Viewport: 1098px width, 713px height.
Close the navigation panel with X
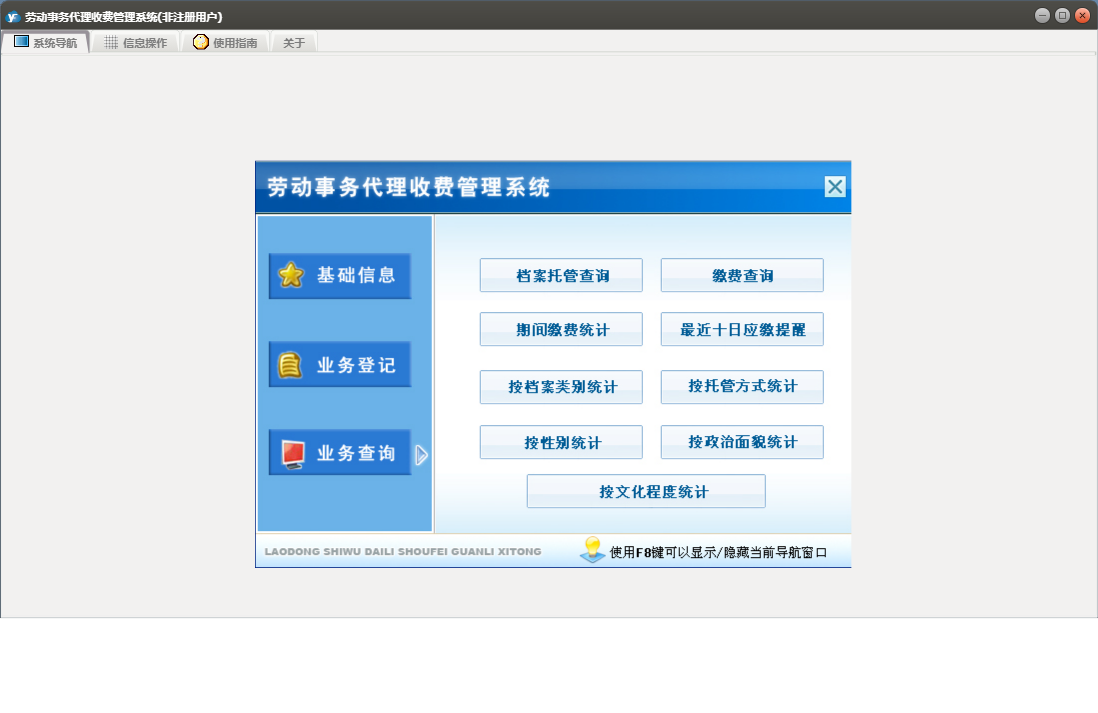[835, 186]
